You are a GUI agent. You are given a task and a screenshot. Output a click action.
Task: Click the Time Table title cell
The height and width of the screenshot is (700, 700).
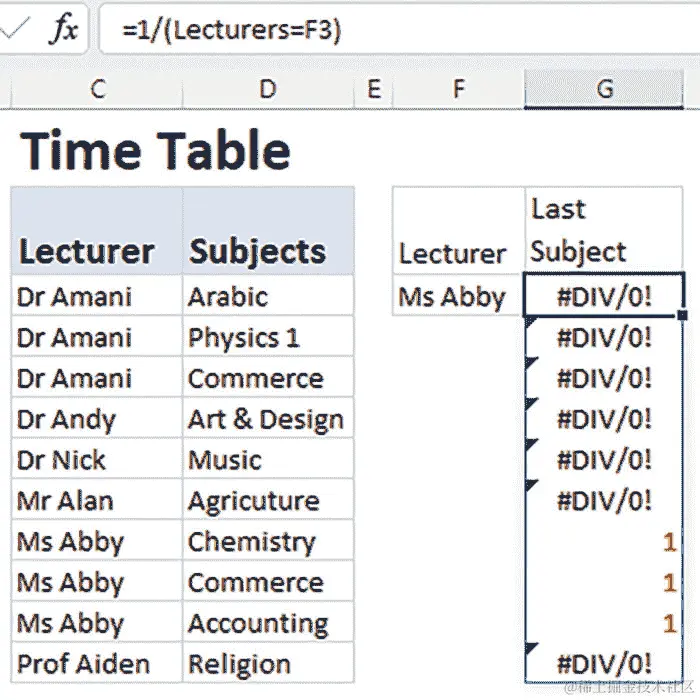tap(156, 151)
